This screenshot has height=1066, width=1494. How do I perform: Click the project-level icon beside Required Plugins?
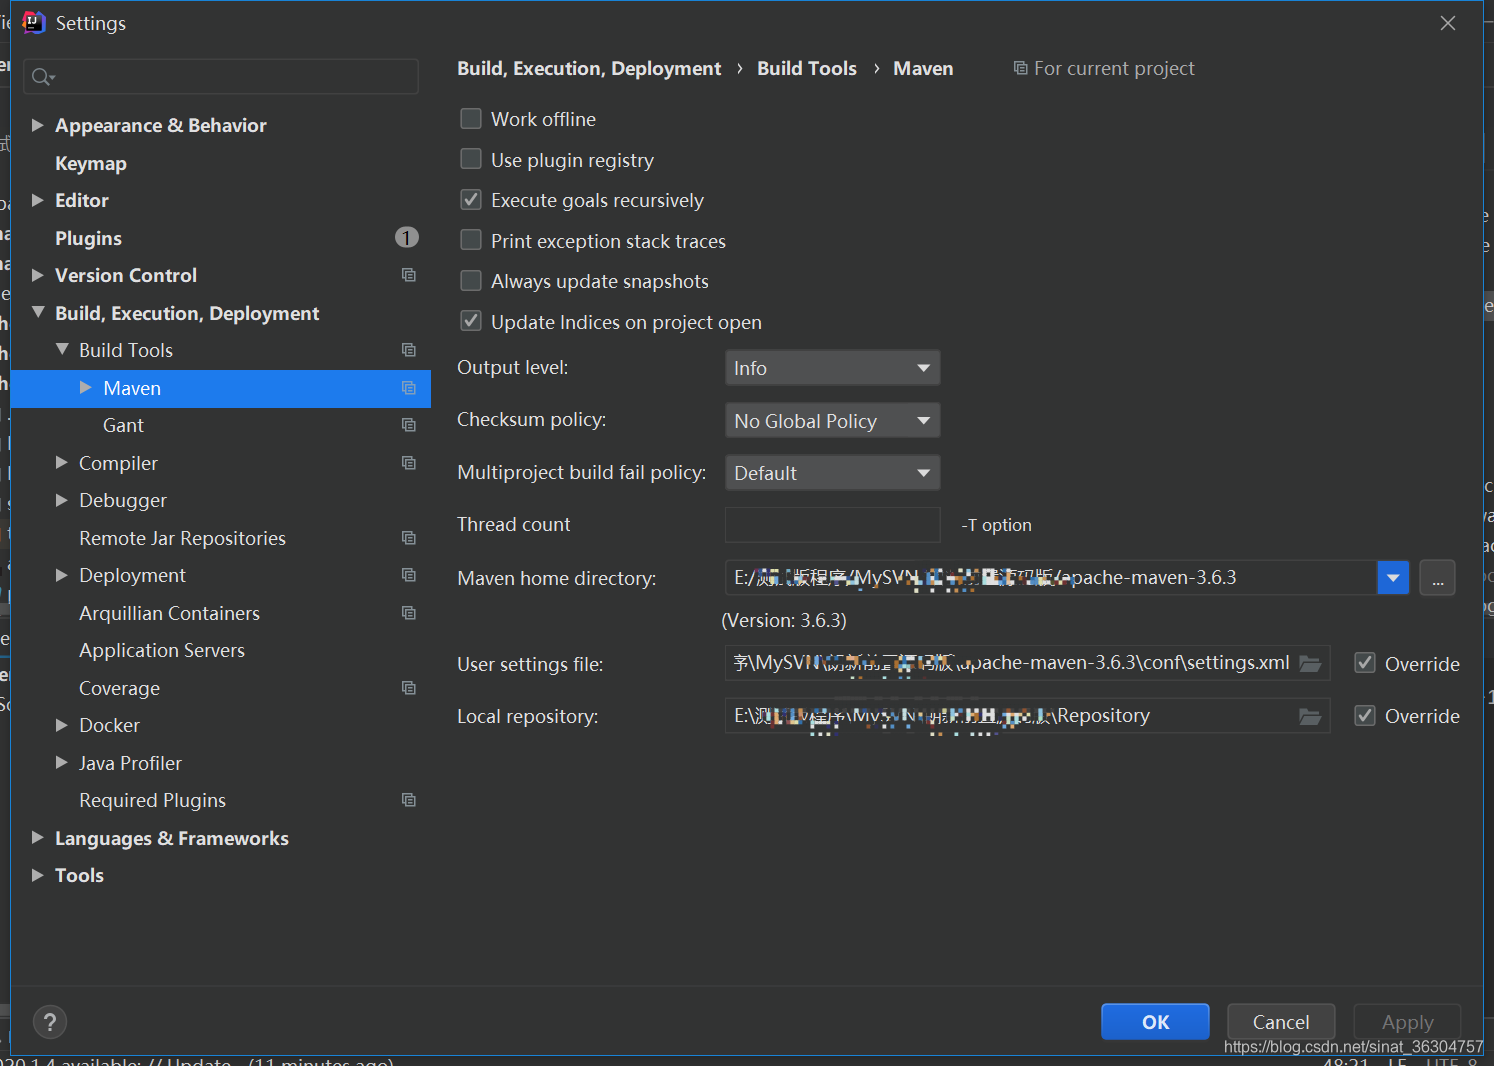coord(409,800)
